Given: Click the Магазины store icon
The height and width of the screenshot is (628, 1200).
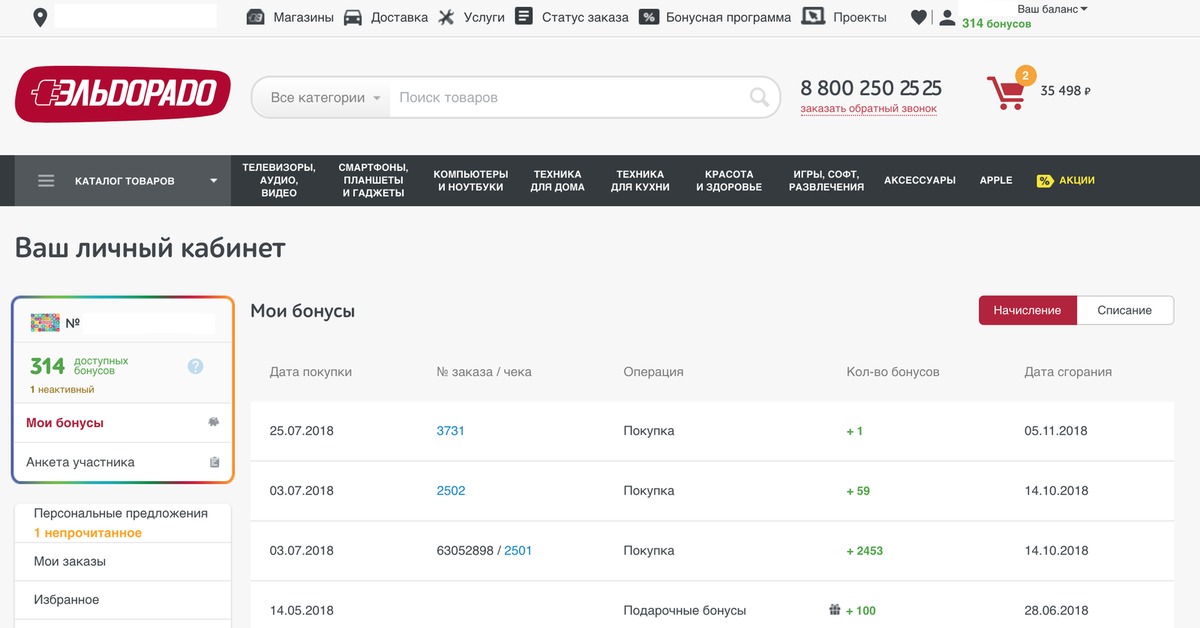Looking at the screenshot, I should tap(256, 17).
